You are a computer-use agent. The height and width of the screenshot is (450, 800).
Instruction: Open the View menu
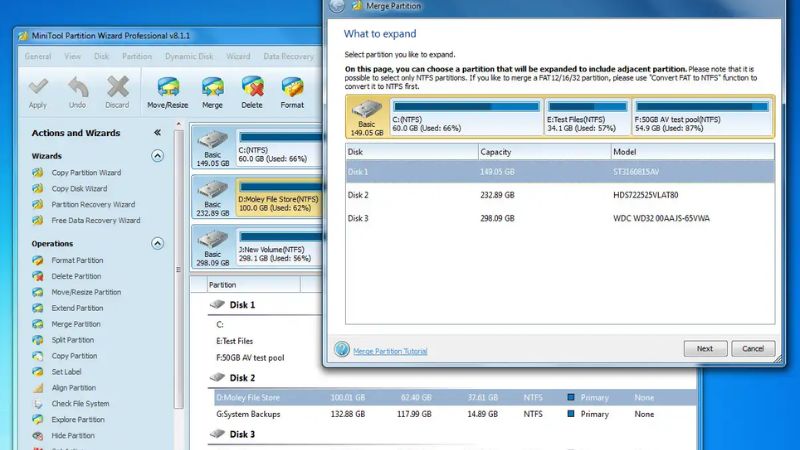click(72, 56)
